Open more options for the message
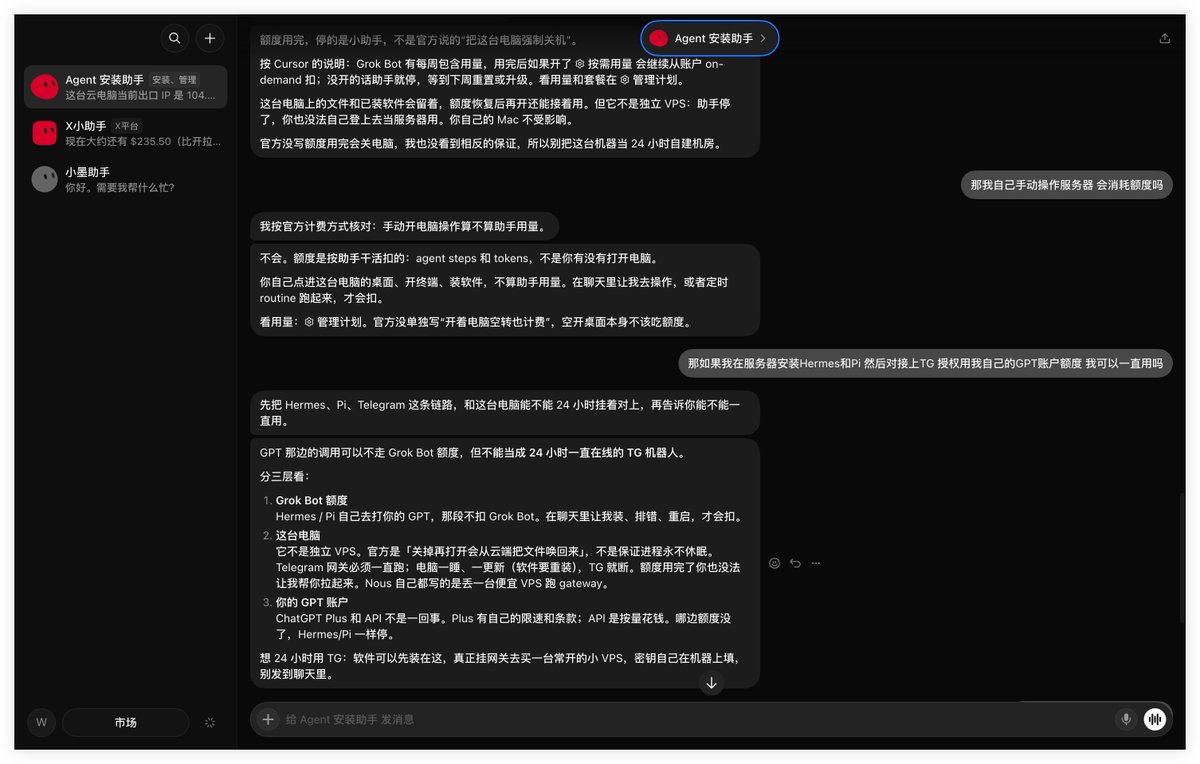The width and height of the screenshot is (1200, 764). tap(816, 563)
